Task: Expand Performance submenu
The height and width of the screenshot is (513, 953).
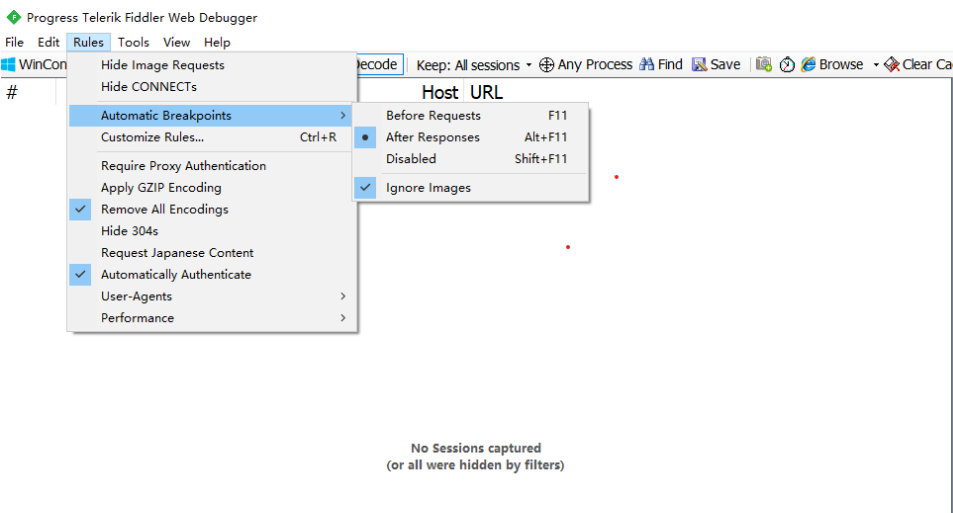Action: click(212, 318)
